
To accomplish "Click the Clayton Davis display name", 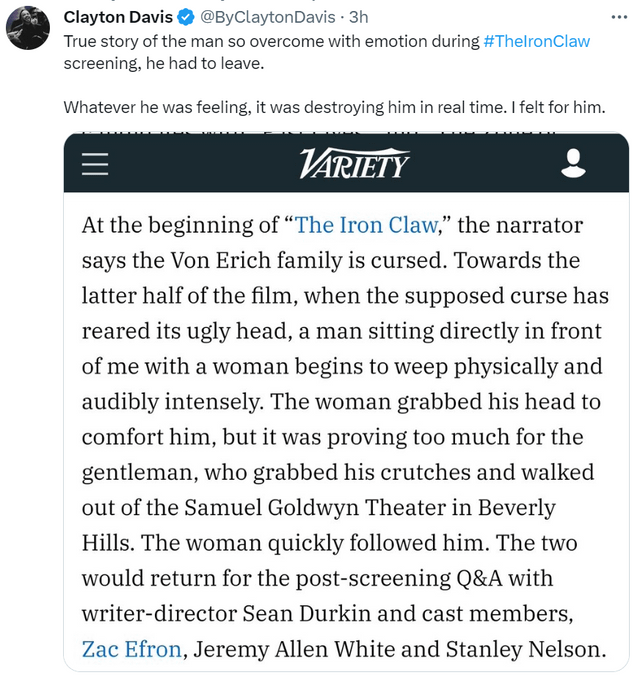I will [x=118, y=17].
